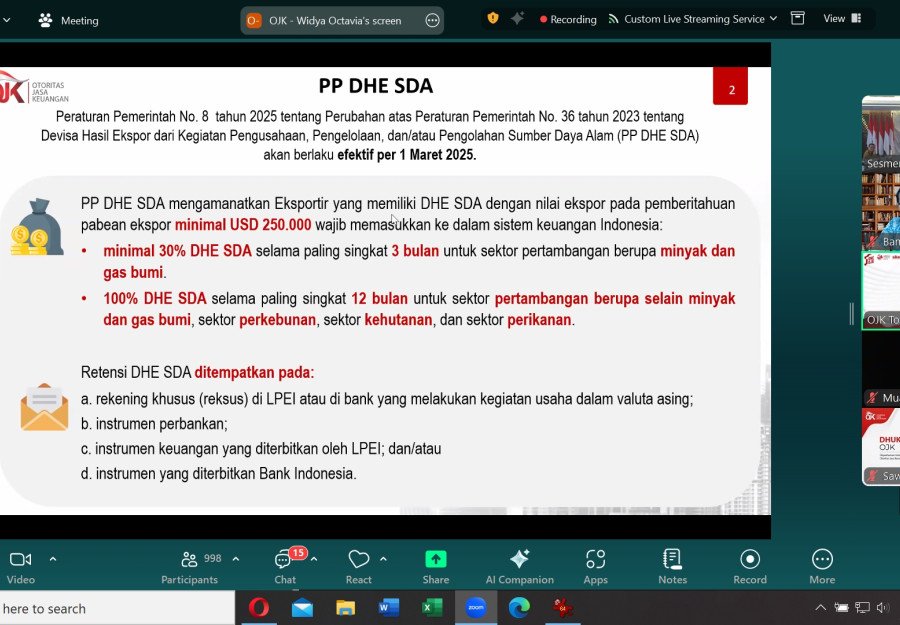Open the Participants panel
Screen dimensions: 900x625
click(189, 566)
